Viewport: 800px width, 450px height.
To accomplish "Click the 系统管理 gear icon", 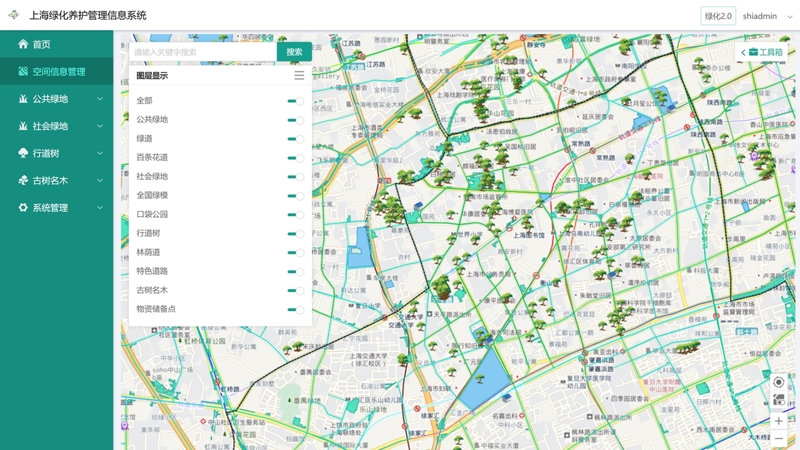I will coord(23,208).
